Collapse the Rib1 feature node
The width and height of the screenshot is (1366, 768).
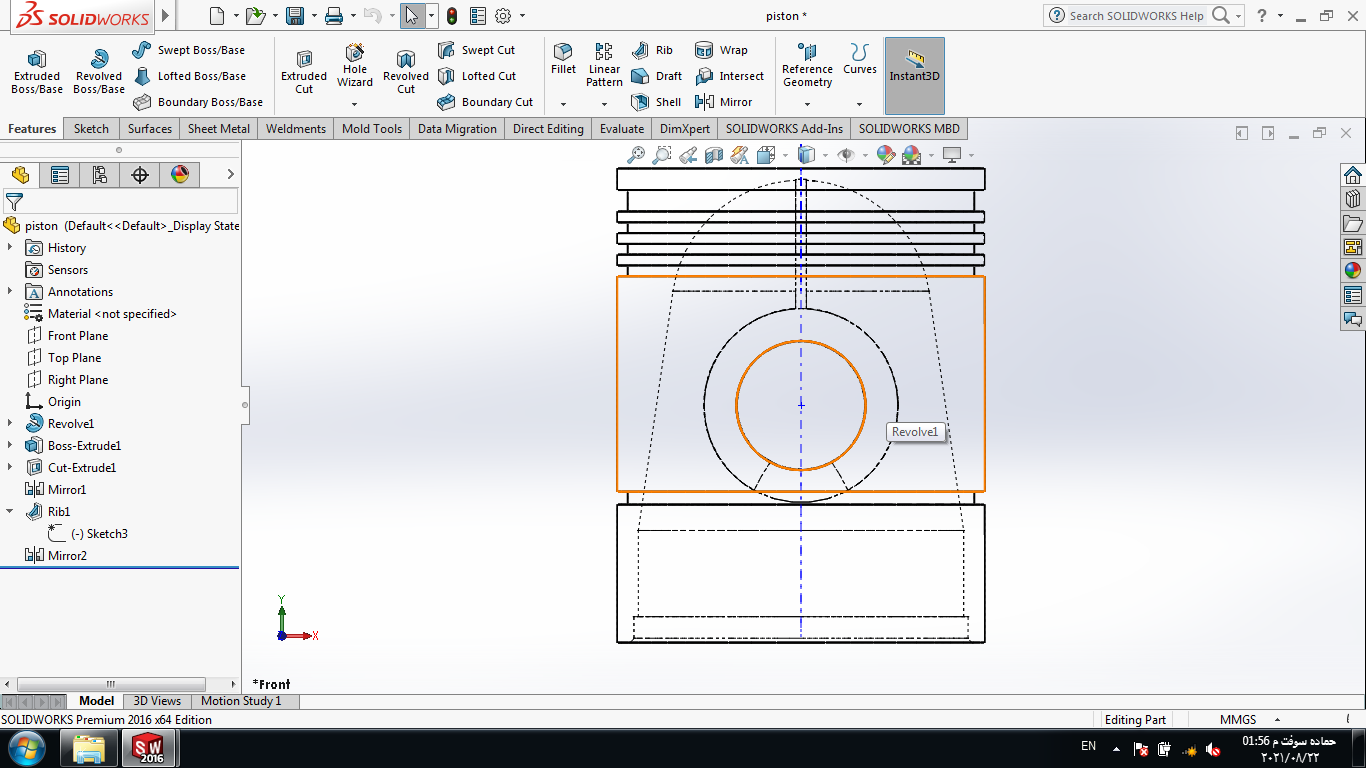pyautogui.click(x=10, y=512)
